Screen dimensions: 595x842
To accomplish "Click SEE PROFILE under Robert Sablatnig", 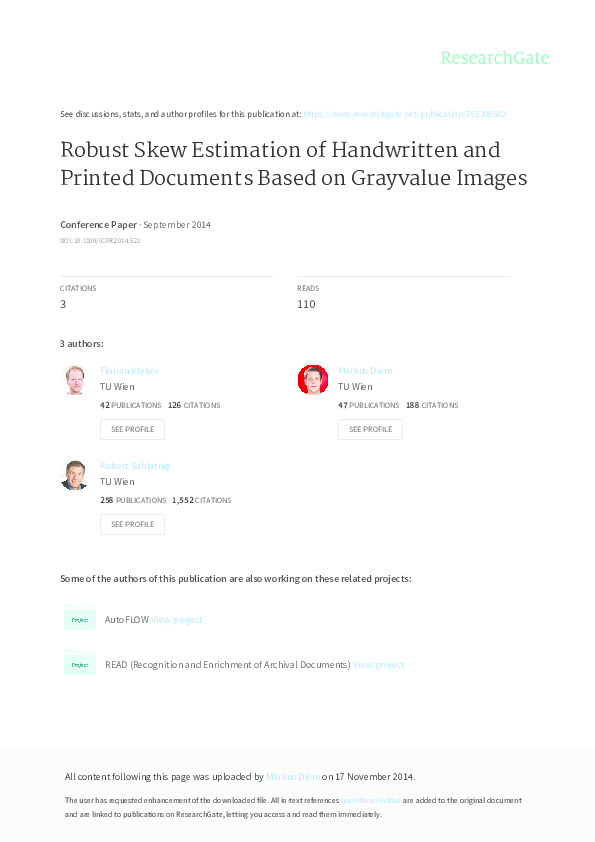I will pos(132,524).
